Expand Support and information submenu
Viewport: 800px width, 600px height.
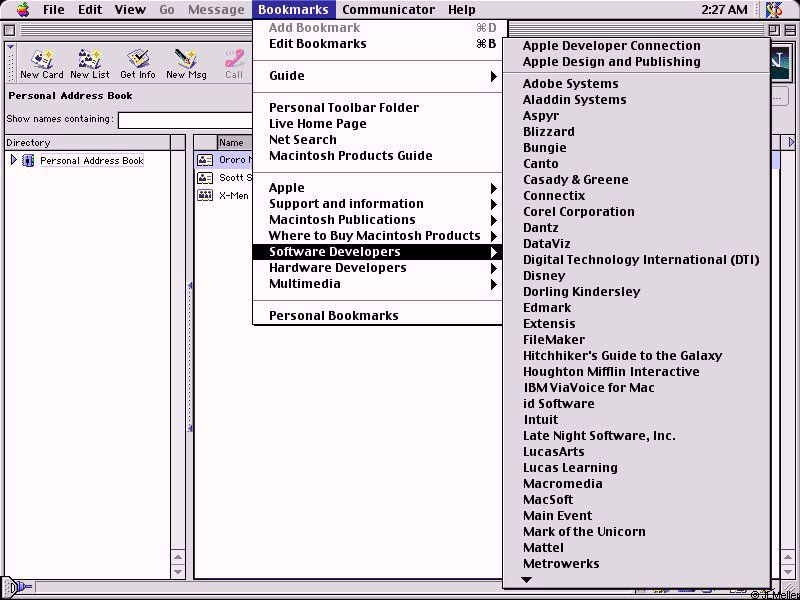[378, 204]
